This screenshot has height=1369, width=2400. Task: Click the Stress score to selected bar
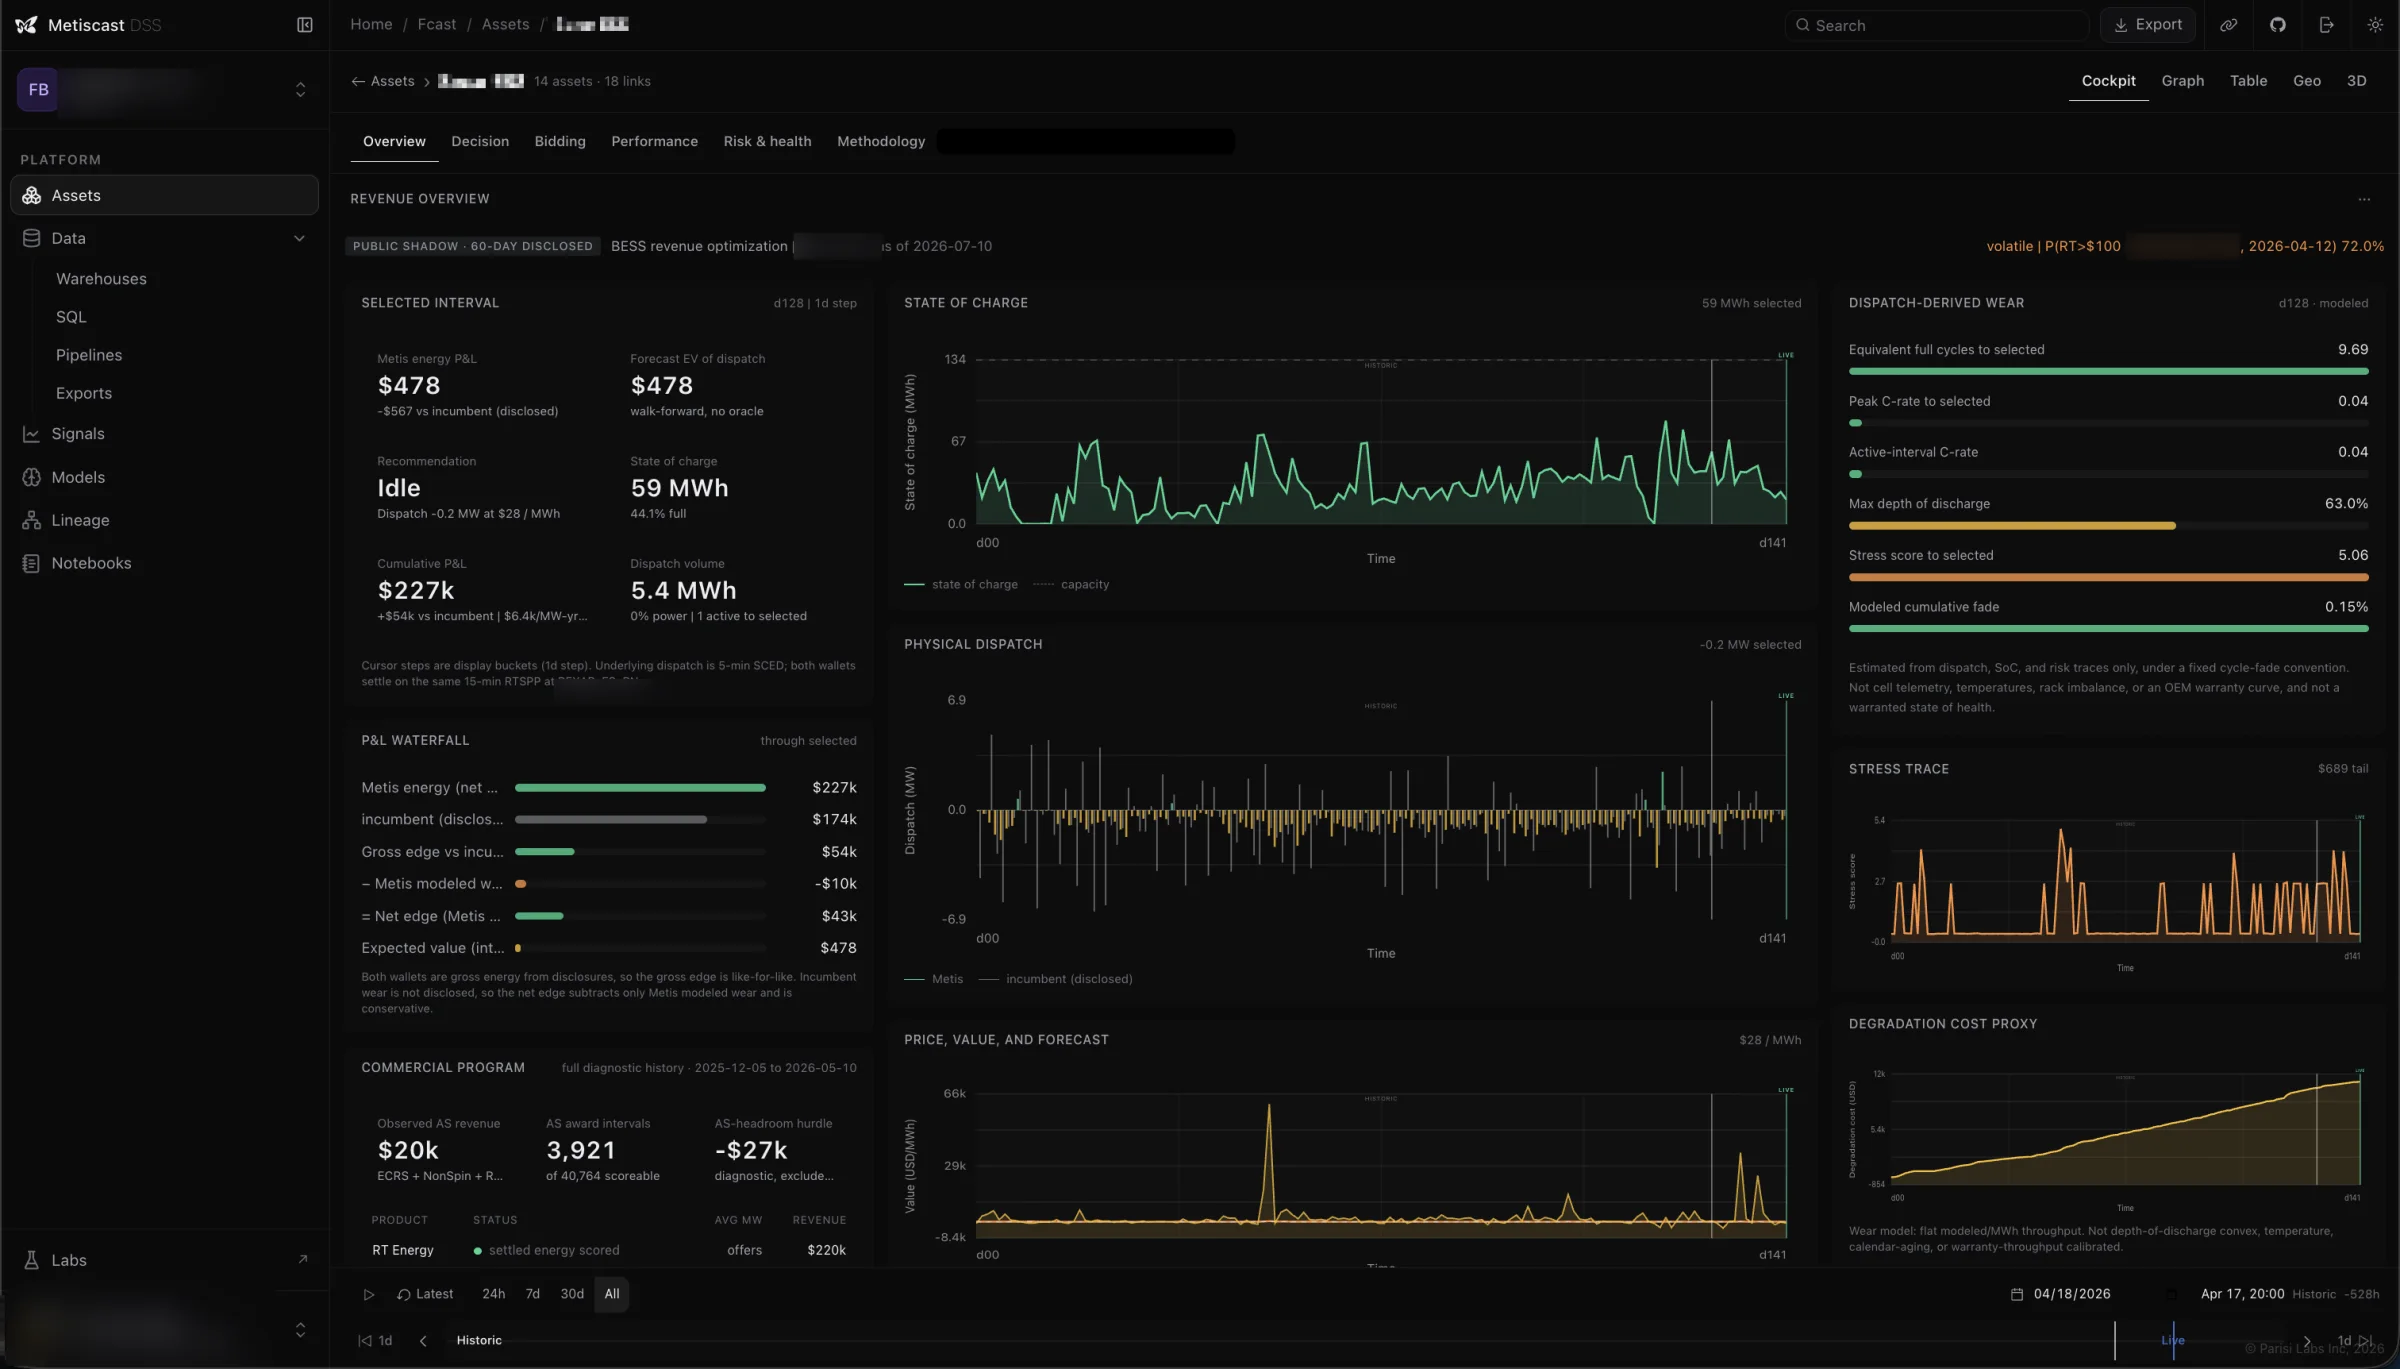click(2108, 577)
